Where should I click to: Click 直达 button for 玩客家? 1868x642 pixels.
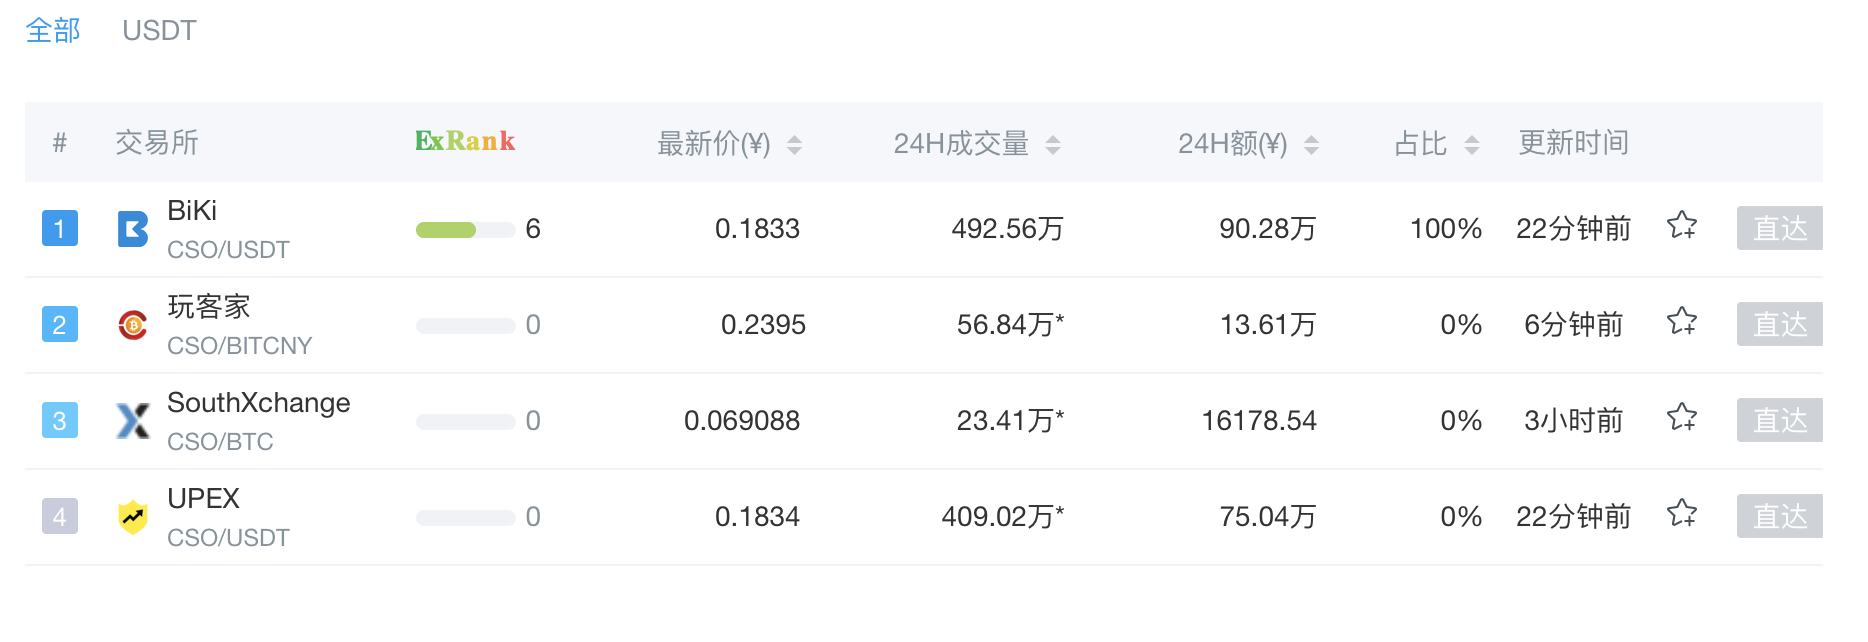coord(1780,324)
